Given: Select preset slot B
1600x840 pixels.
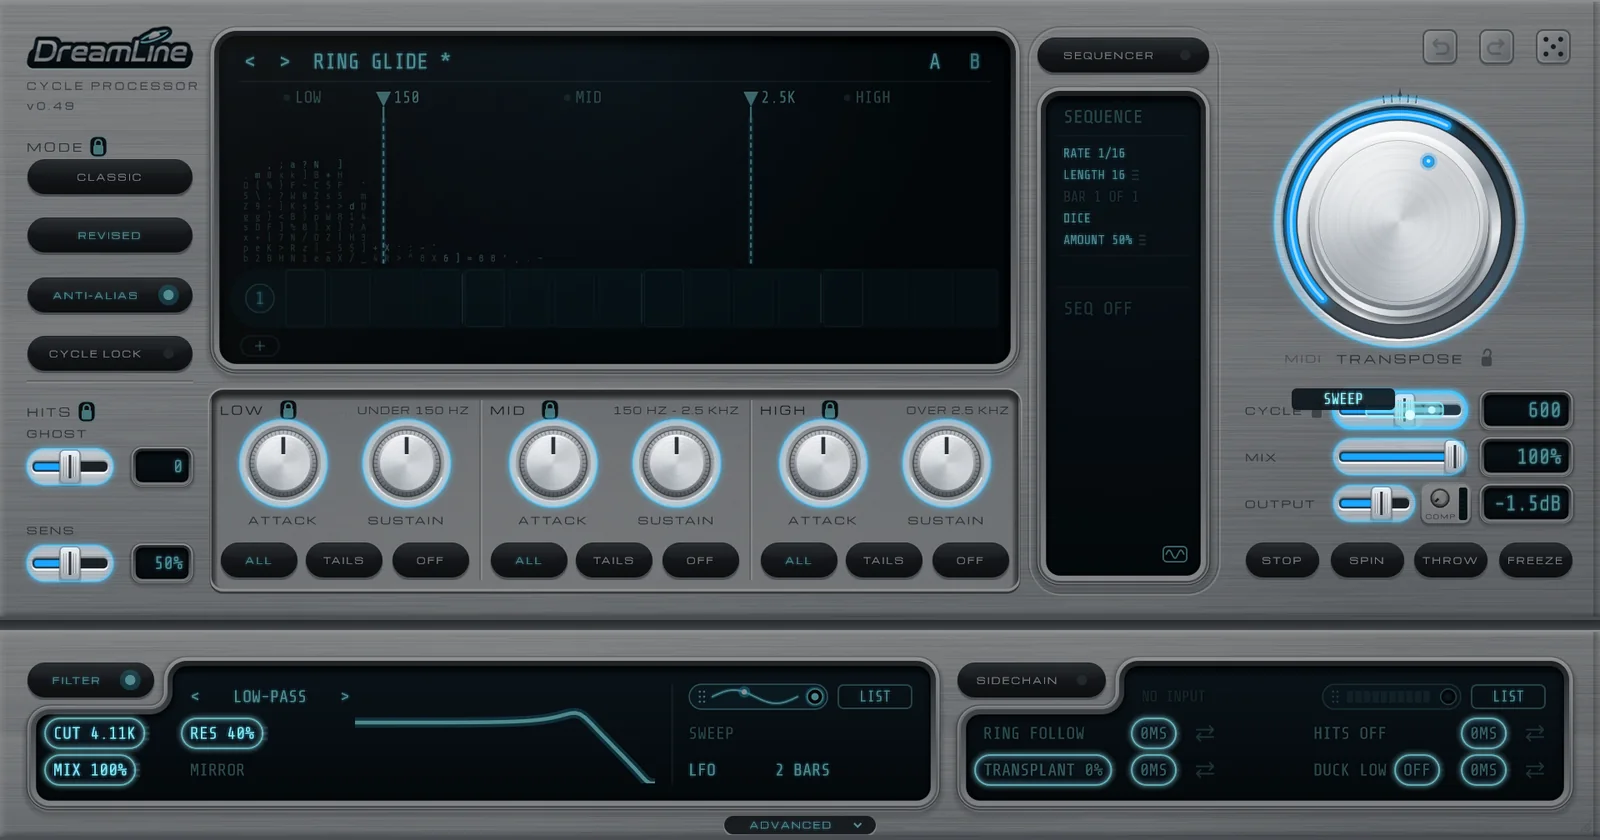Looking at the screenshot, I should click(x=974, y=62).
